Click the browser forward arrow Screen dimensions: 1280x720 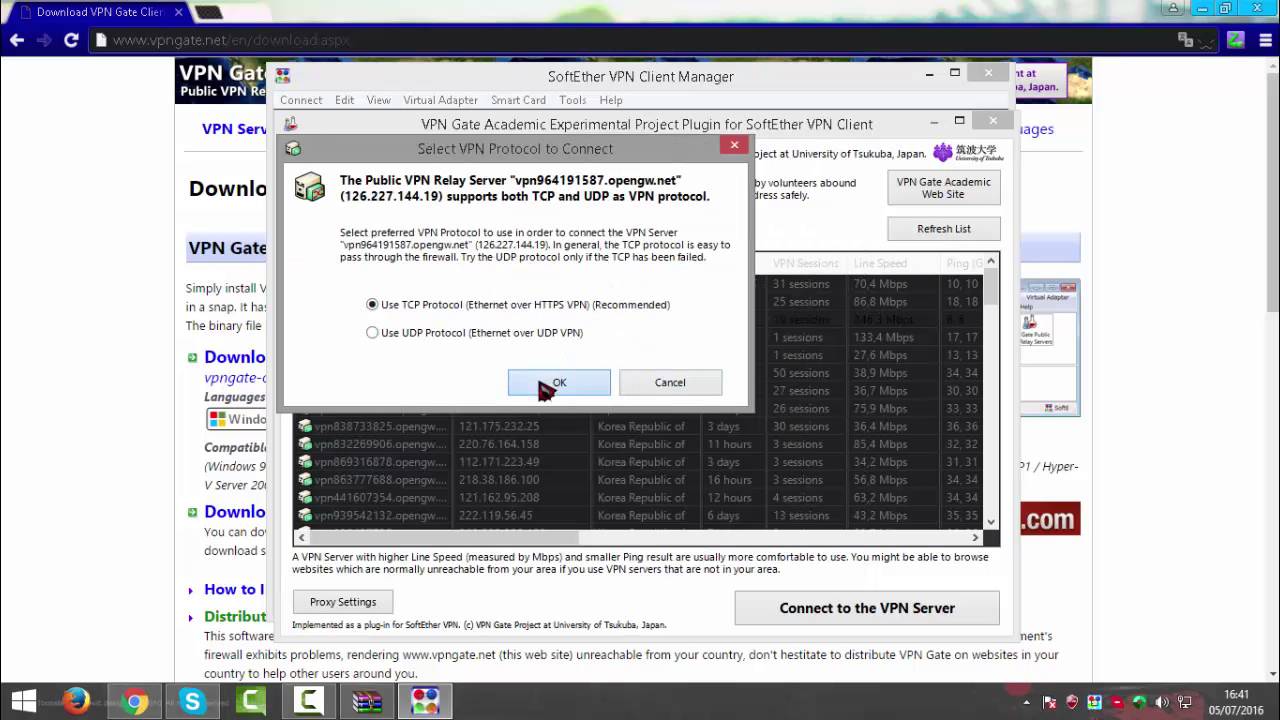[x=43, y=40]
